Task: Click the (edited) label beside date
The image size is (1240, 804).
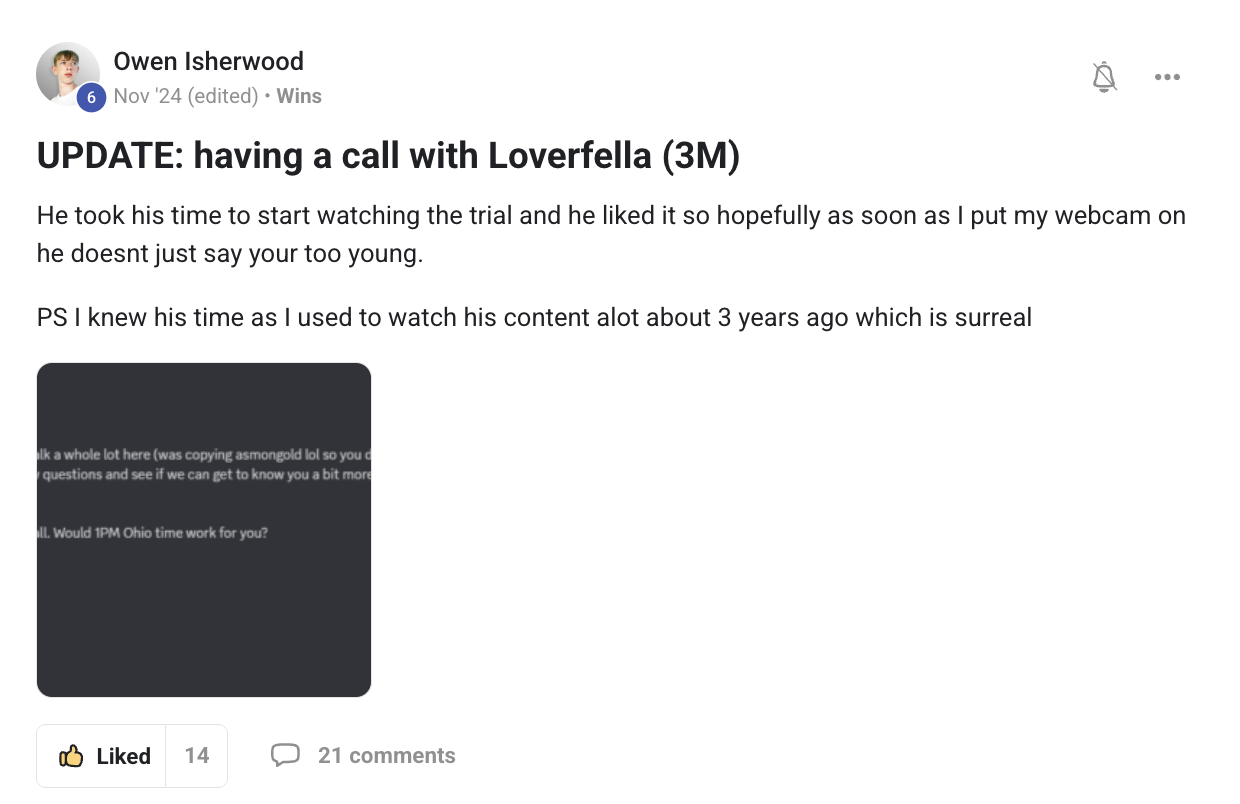Action: point(221,96)
